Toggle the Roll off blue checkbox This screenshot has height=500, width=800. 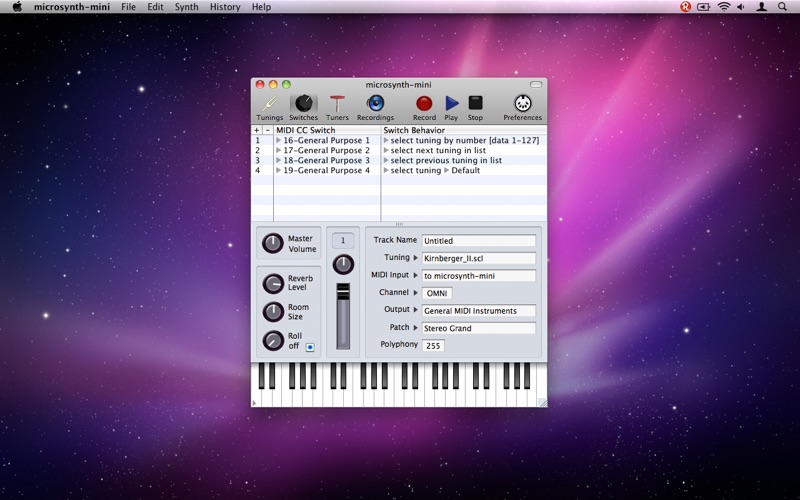coord(310,347)
